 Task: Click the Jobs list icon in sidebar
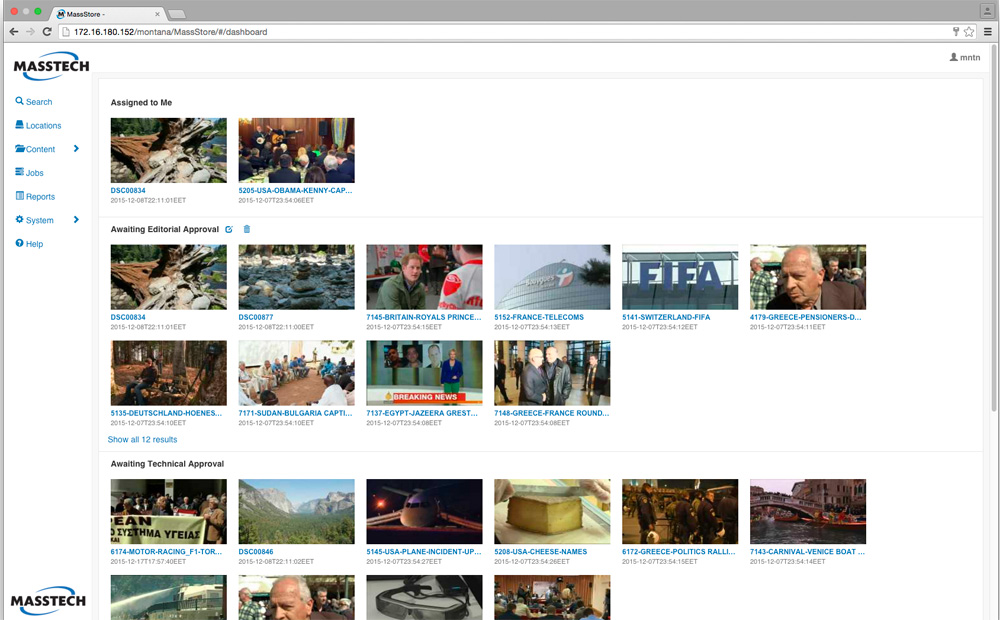(x=20, y=172)
